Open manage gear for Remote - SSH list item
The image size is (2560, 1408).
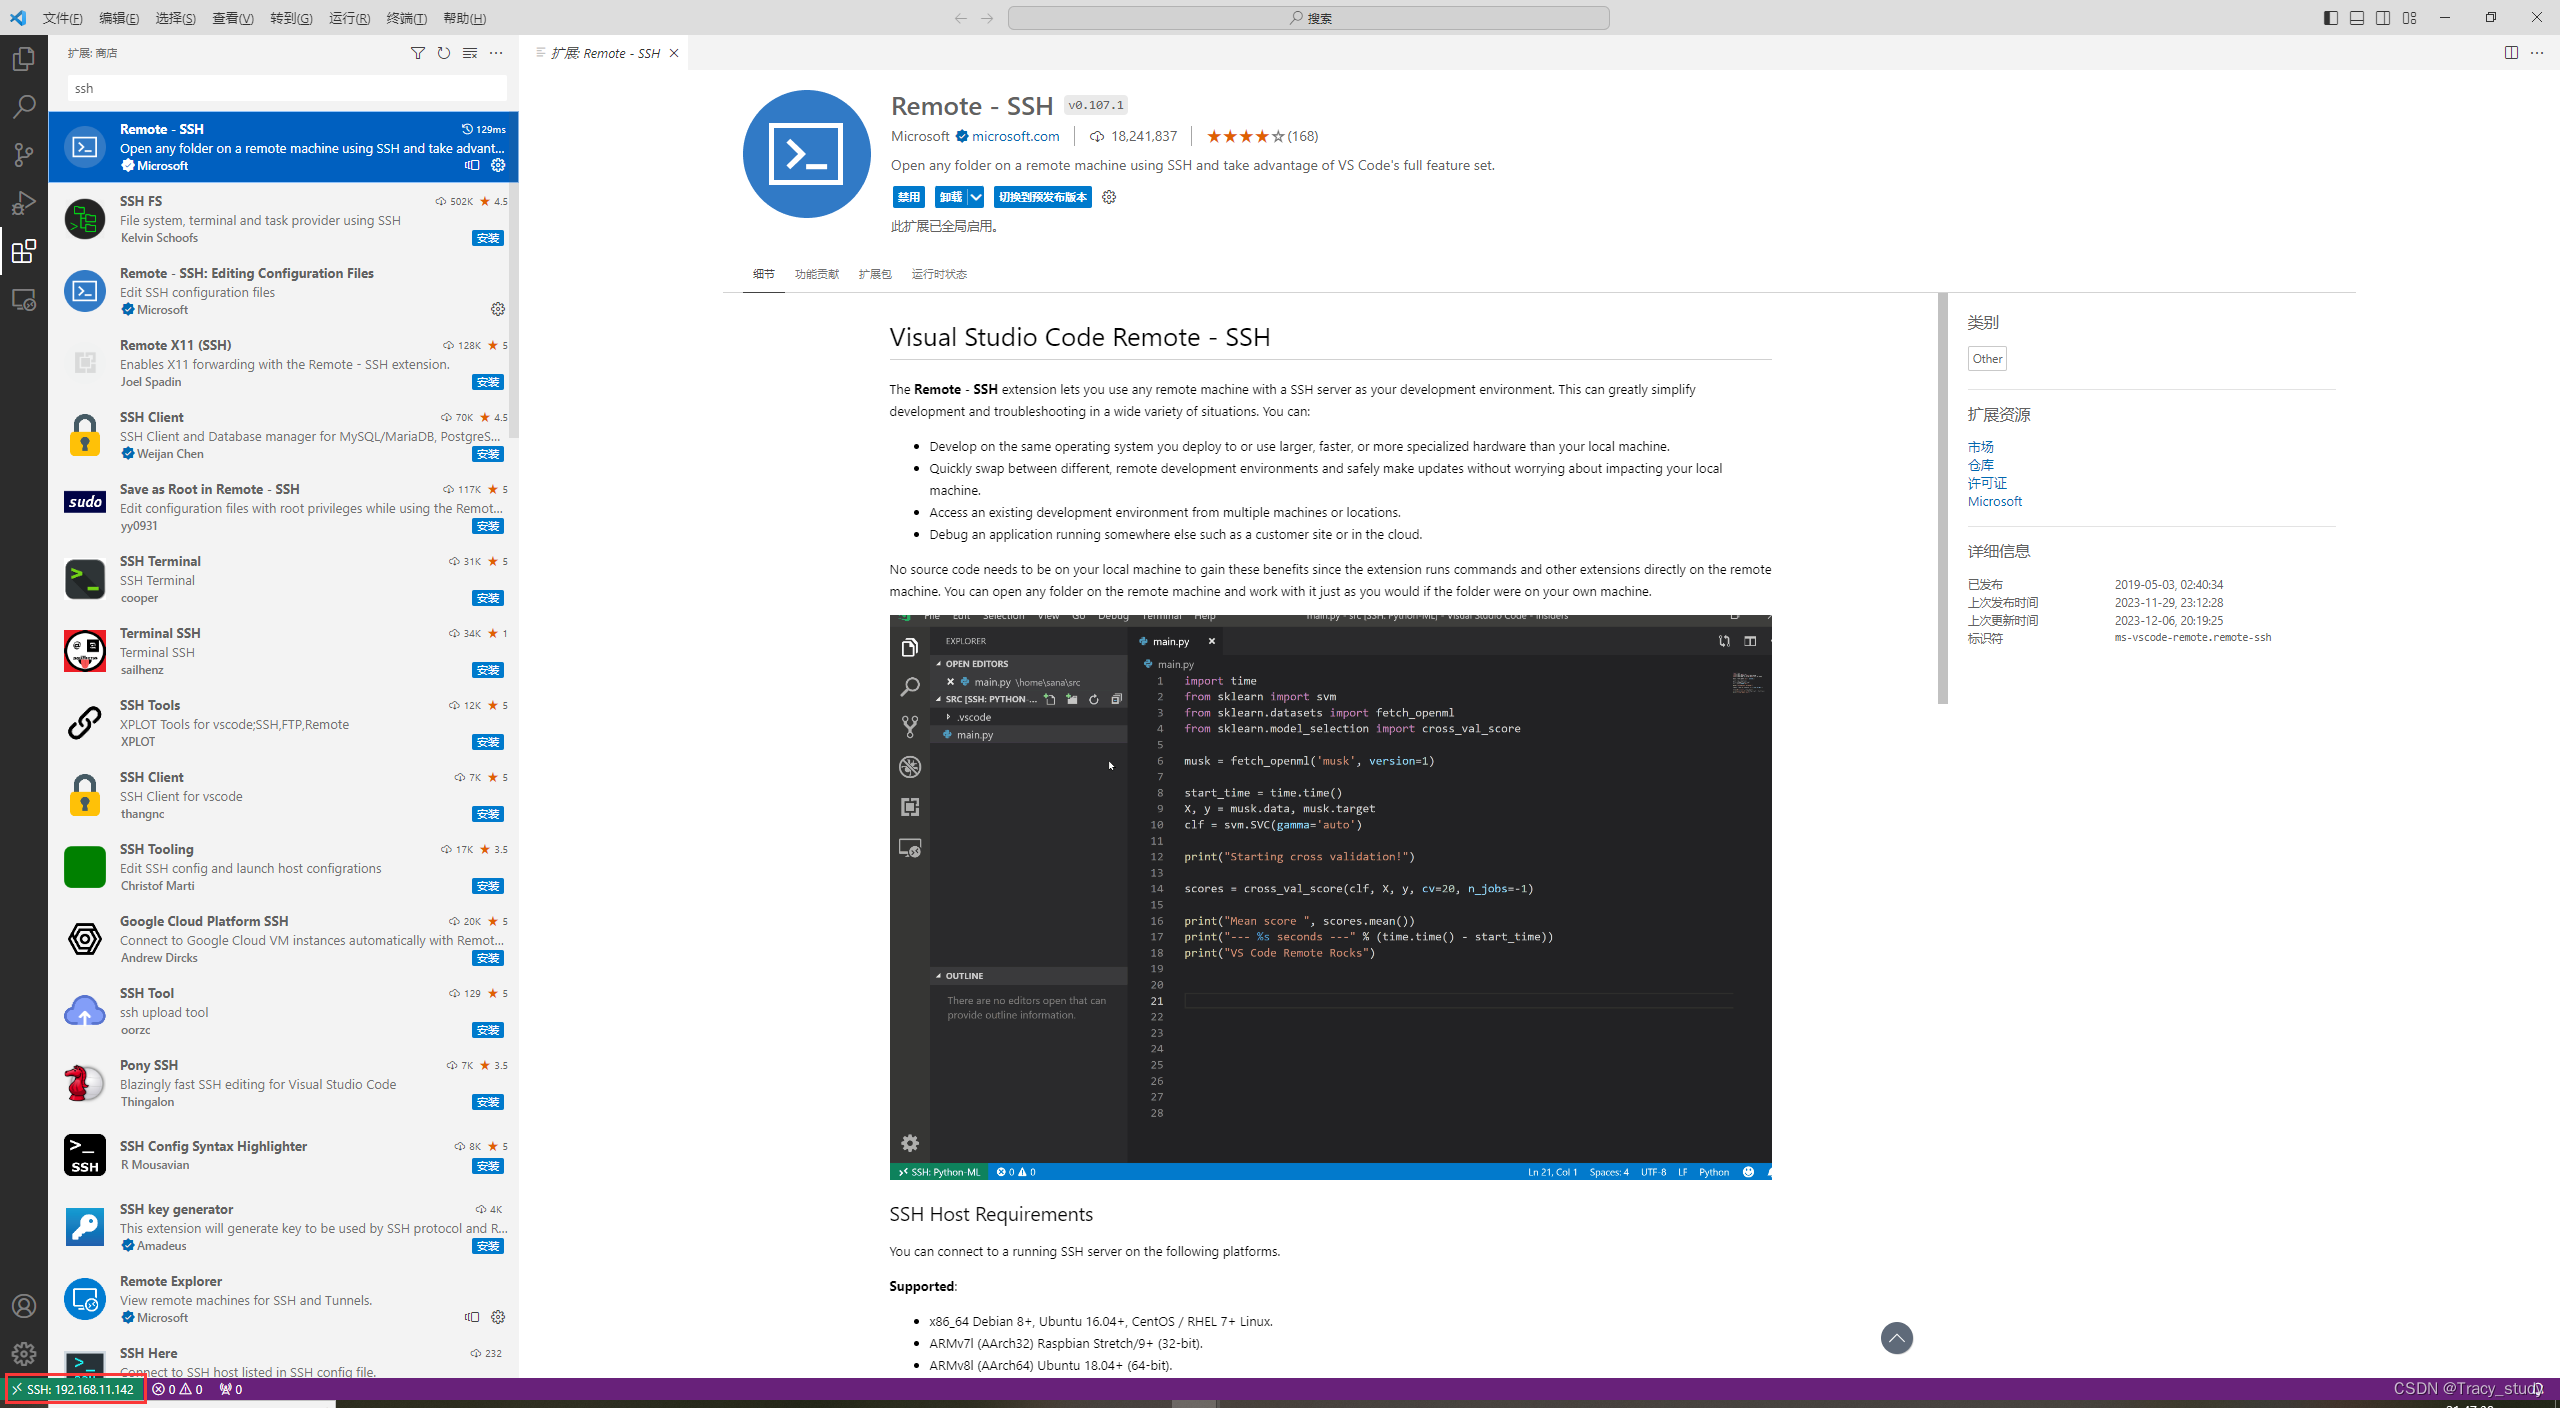[498, 165]
